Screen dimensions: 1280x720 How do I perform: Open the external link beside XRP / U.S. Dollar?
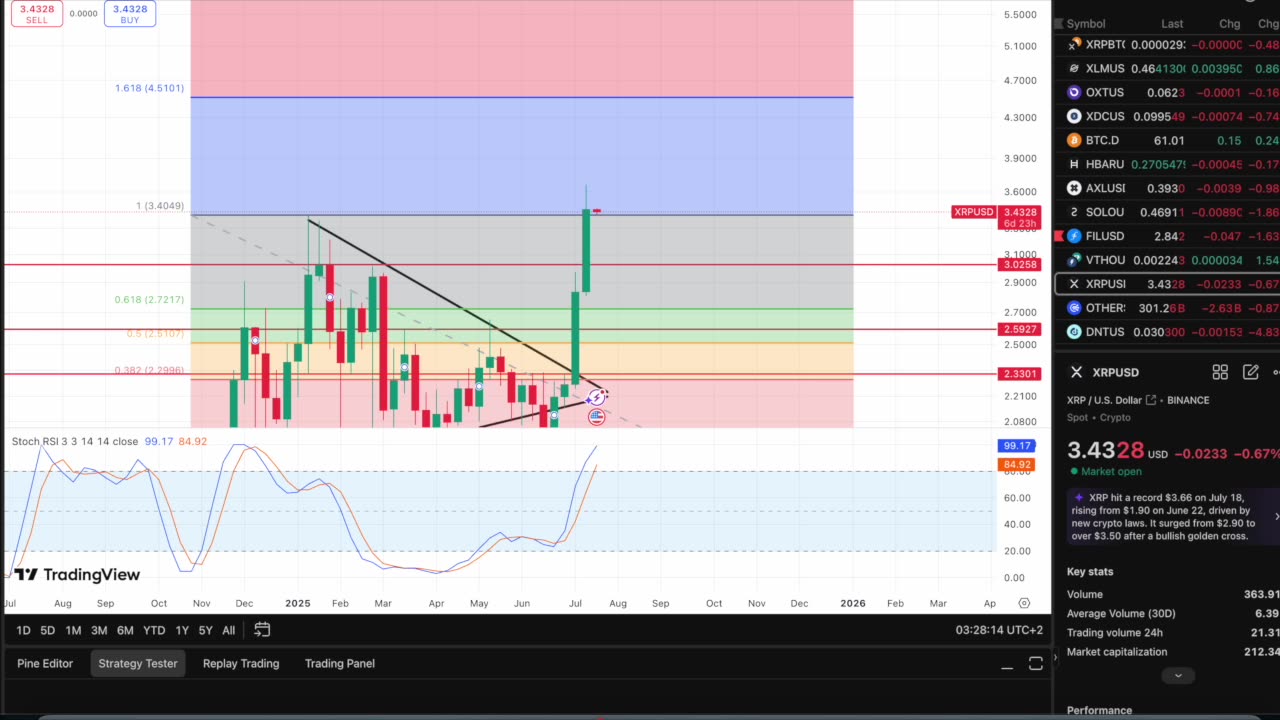pos(1151,400)
